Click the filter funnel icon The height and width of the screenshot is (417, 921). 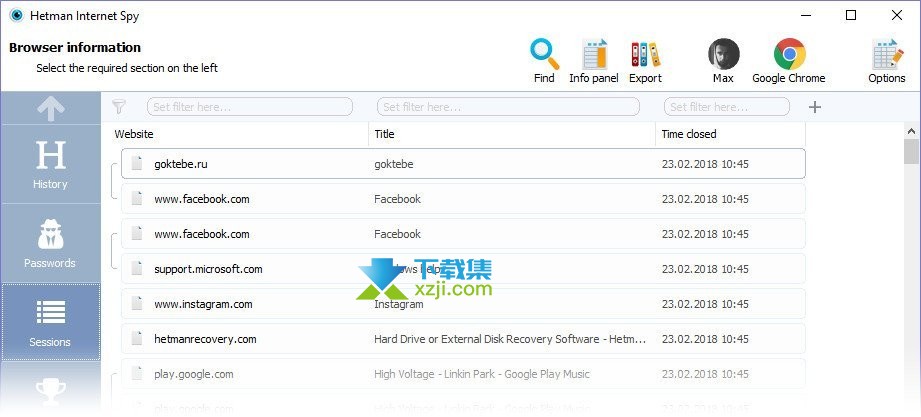(119, 106)
